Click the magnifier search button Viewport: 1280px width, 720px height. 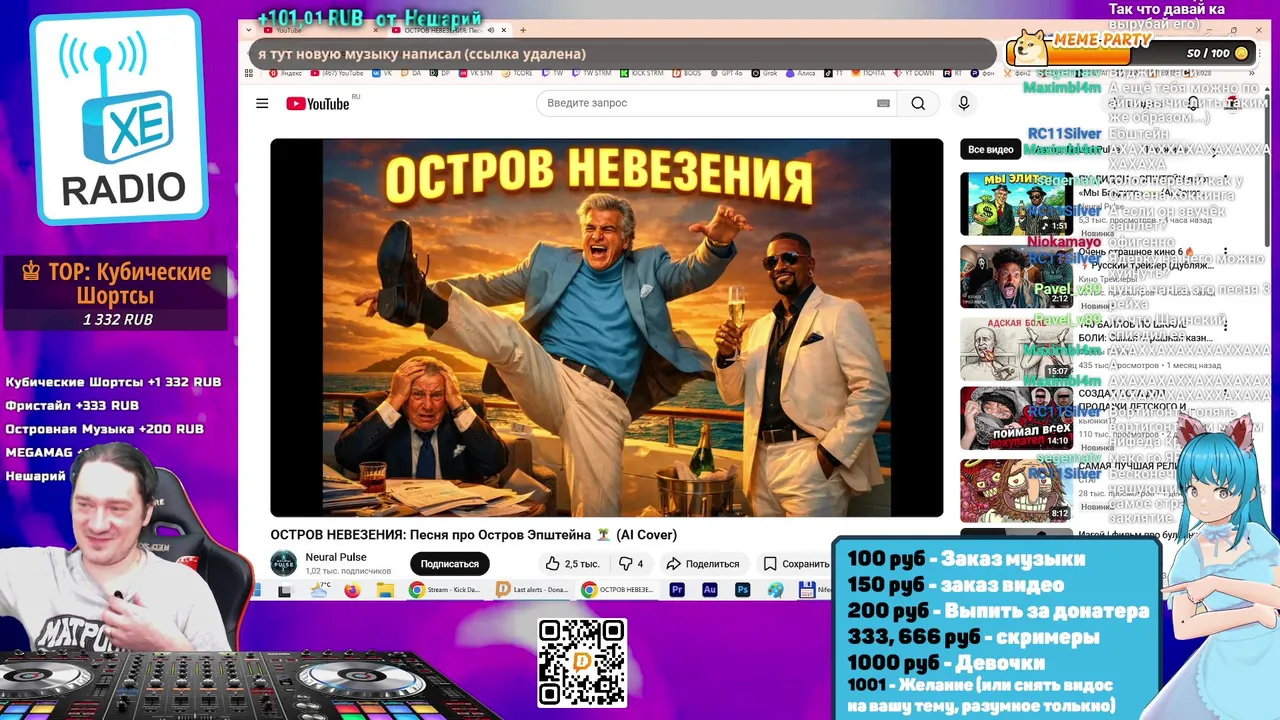pyautogui.click(x=918, y=103)
